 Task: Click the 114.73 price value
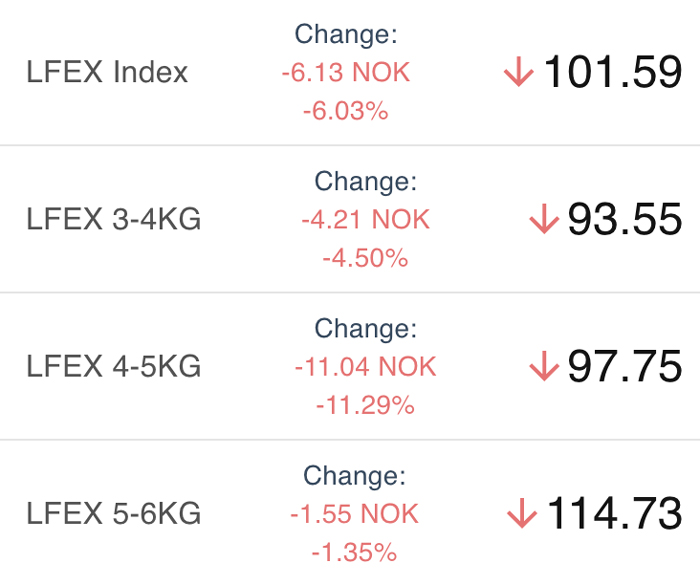pyautogui.click(x=615, y=513)
